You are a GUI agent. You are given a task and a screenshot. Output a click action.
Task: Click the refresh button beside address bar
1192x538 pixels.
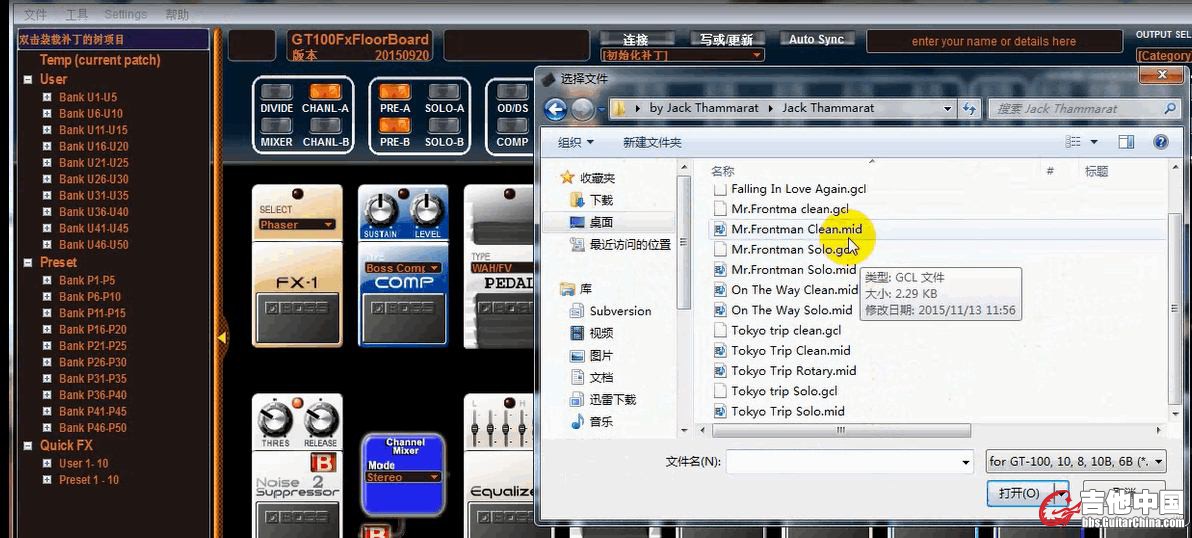969,108
